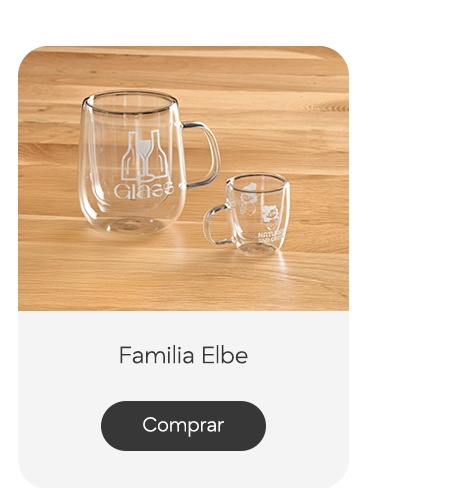Viewport: 450px width, 488px height.
Task: Click the large mug's glass handle
Action: pyautogui.click(x=202, y=154)
